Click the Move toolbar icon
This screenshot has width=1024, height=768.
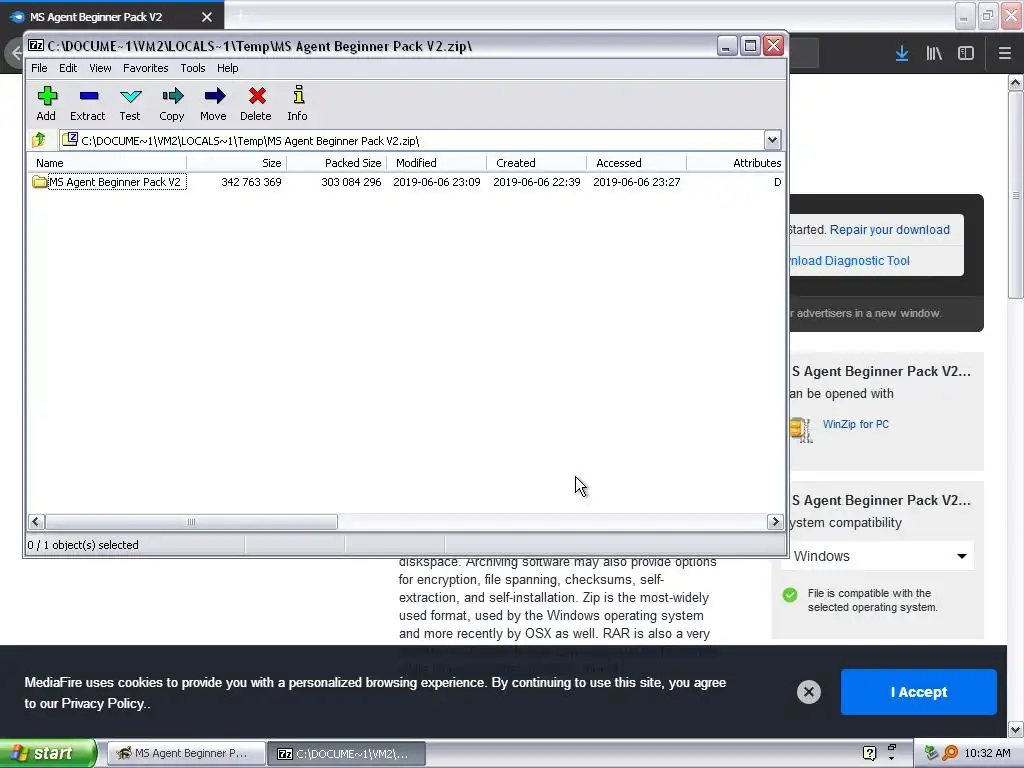point(214,96)
